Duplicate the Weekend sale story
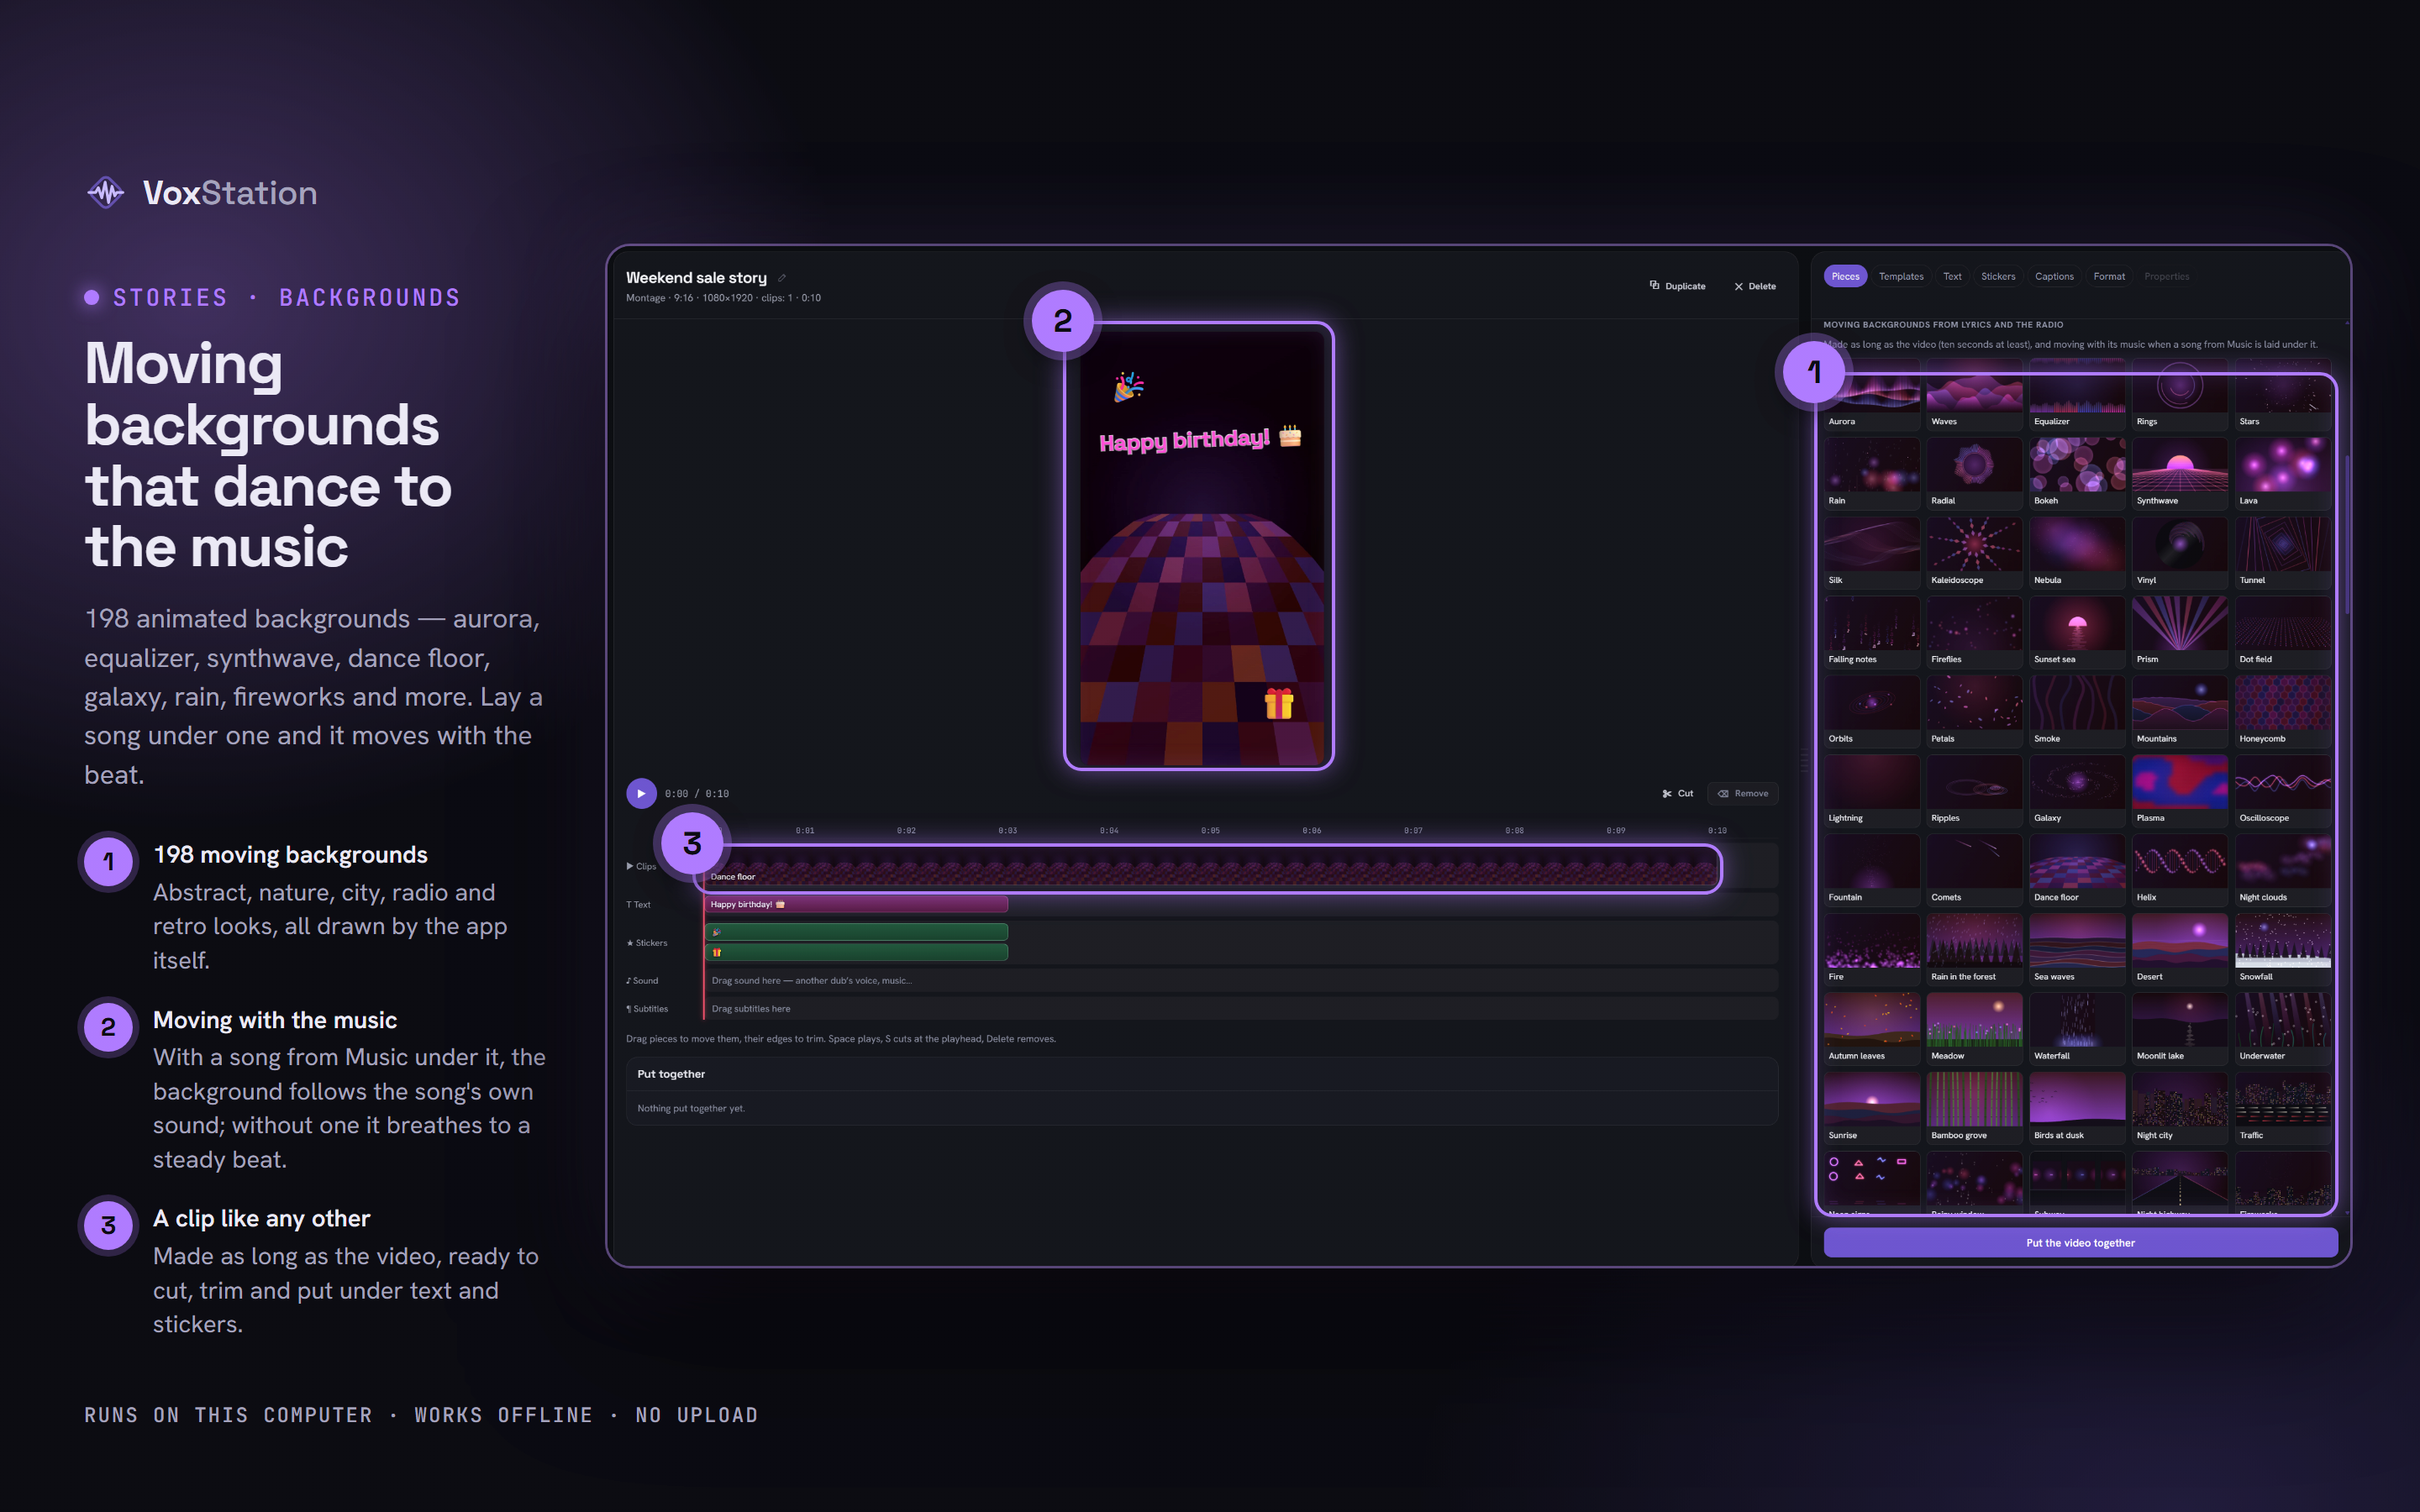The height and width of the screenshot is (1512, 2420). pyautogui.click(x=1677, y=286)
